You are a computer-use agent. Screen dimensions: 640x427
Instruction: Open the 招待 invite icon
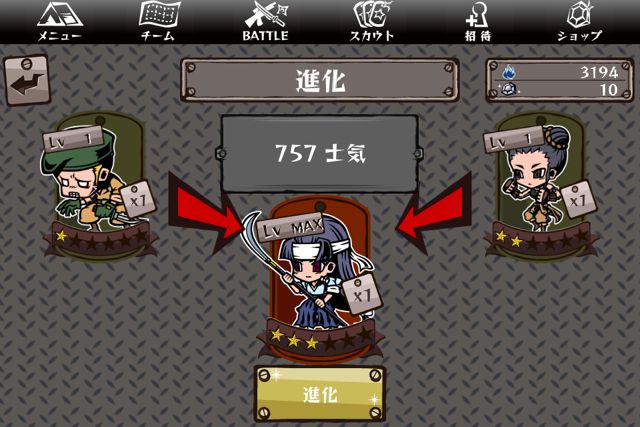[478, 21]
